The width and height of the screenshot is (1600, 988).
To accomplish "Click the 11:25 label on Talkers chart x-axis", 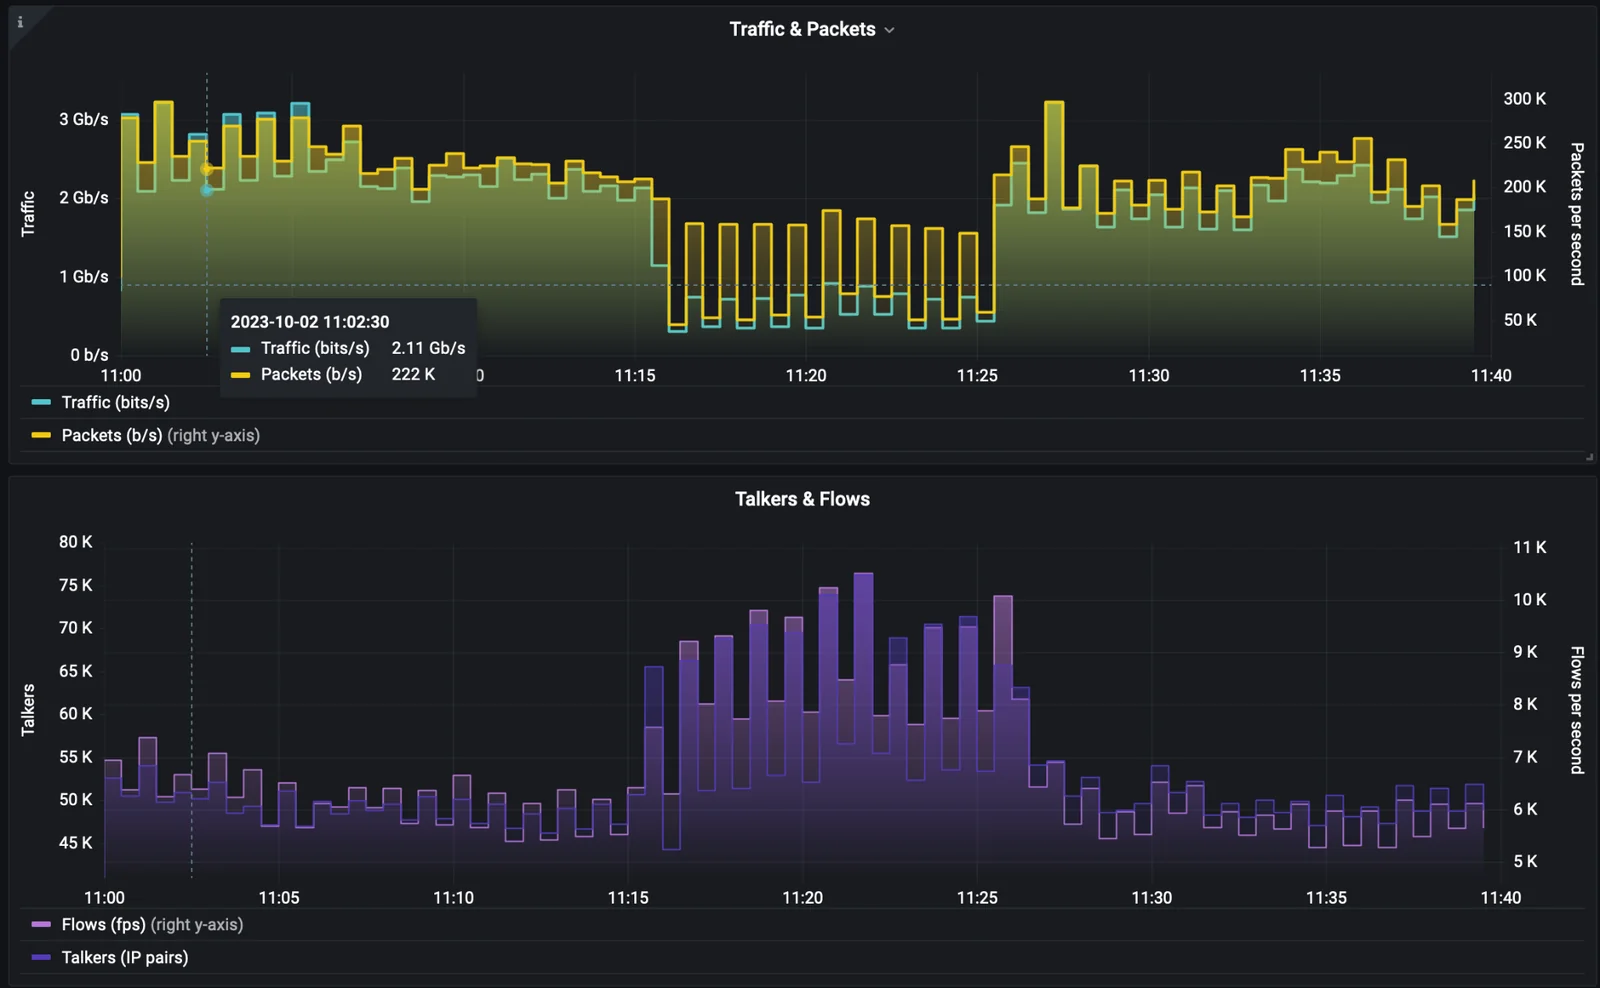I will [x=976, y=897].
